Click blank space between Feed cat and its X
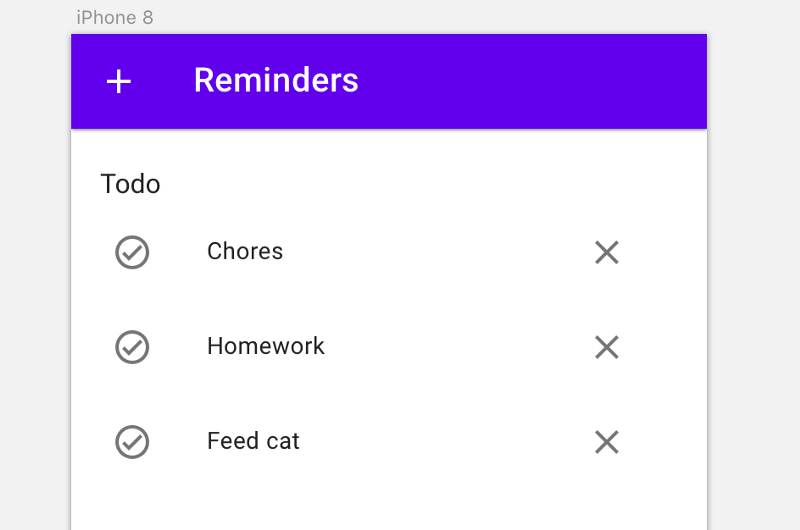Image resolution: width=800 pixels, height=530 pixels. pyautogui.click(x=446, y=442)
